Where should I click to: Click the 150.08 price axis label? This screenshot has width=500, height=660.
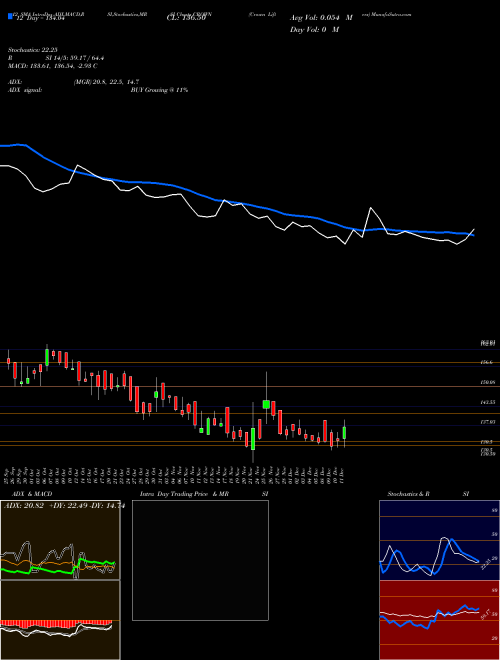pos(487,383)
